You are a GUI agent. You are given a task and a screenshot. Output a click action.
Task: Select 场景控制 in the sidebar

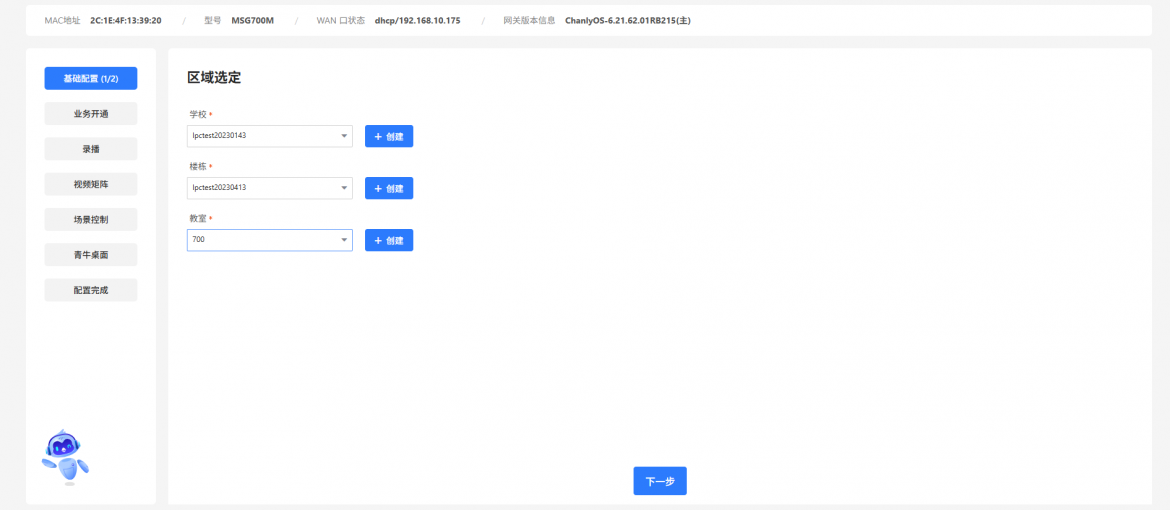(91, 219)
